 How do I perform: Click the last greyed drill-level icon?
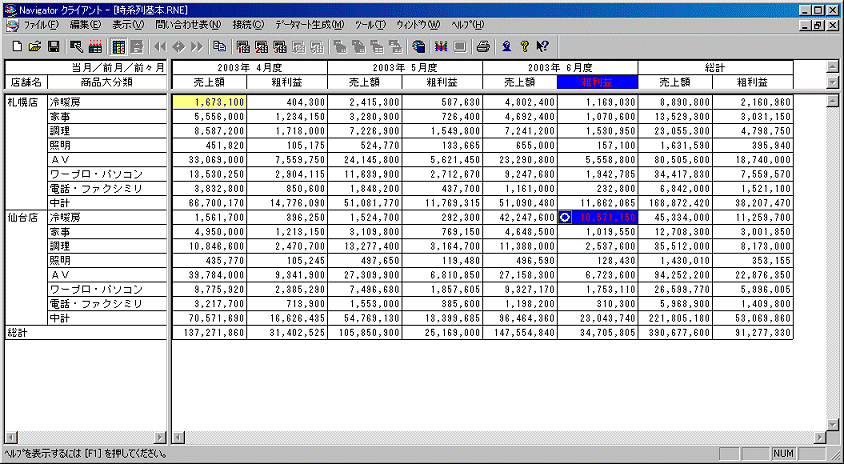(x=396, y=47)
